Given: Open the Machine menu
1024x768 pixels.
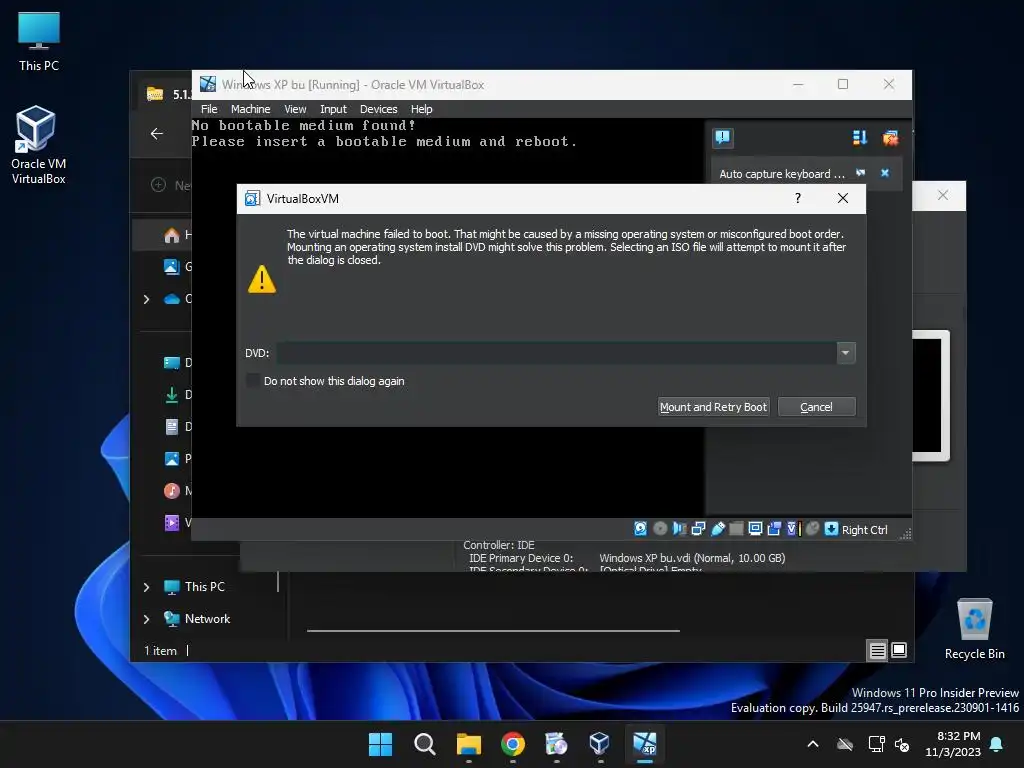Looking at the screenshot, I should [x=250, y=109].
